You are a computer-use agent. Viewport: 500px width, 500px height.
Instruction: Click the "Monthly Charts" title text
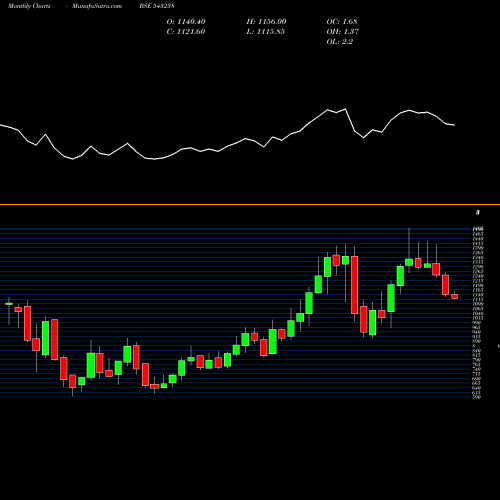(29, 6)
